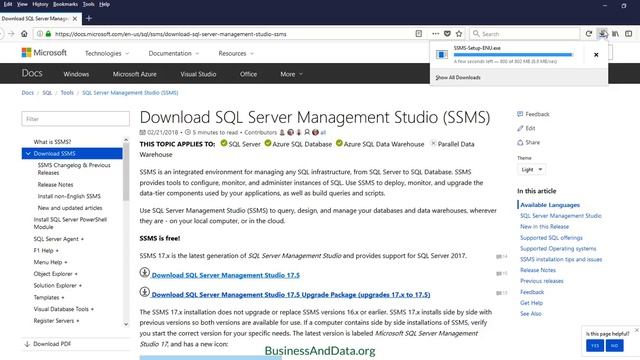The height and width of the screenshot is (360, 640).
Task: Go to Windows in Docs navigation
Action: [x=76, y=74]
